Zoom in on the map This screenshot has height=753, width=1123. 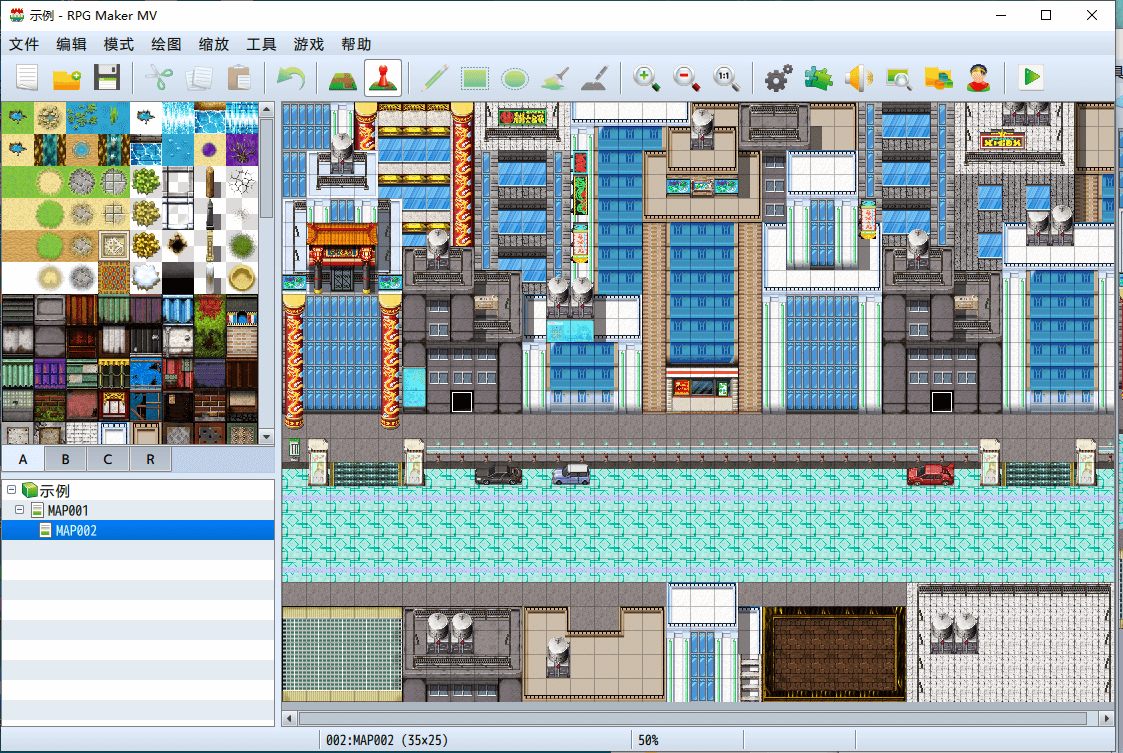click(x=647, y=77)
